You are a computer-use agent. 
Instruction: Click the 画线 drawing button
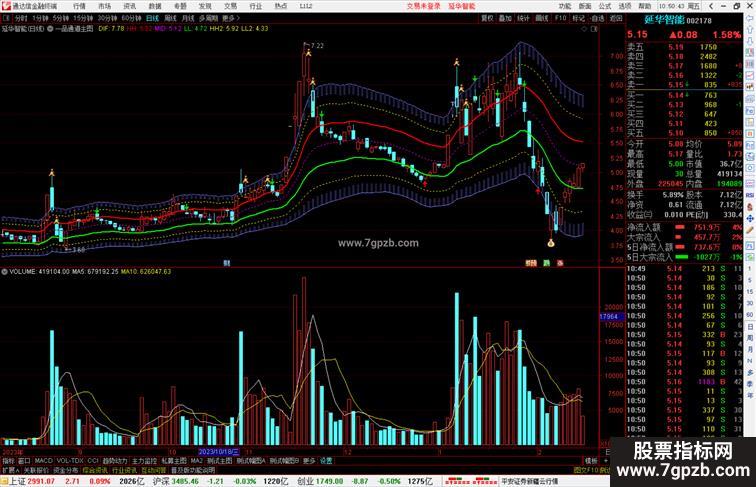(x=542, y=18)
